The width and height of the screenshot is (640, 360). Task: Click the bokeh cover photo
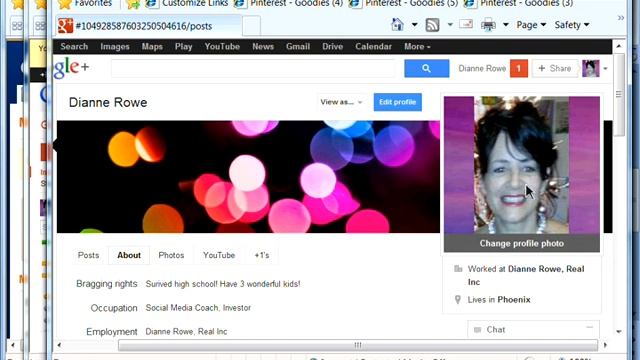click(x=248, y=176)
